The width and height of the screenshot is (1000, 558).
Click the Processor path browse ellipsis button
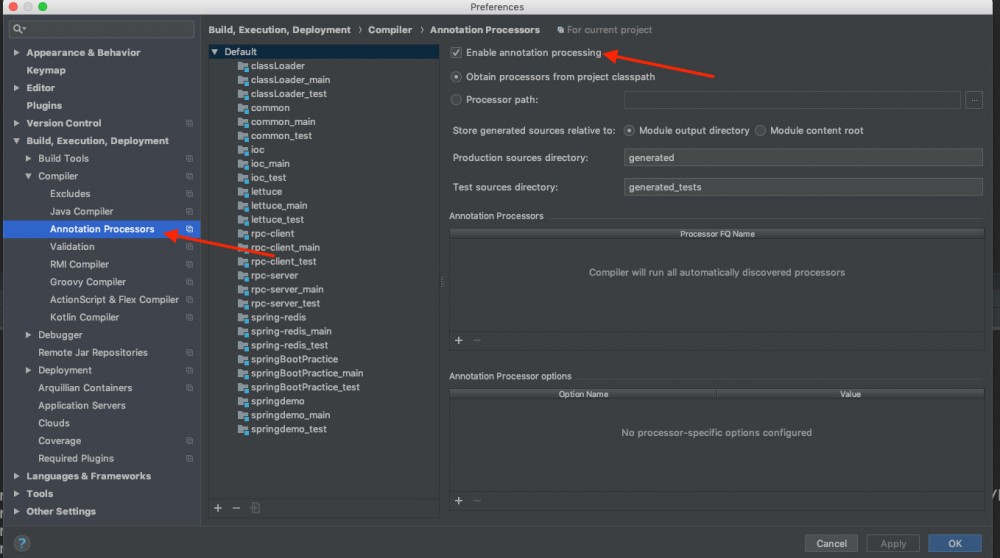click(974, 100)
